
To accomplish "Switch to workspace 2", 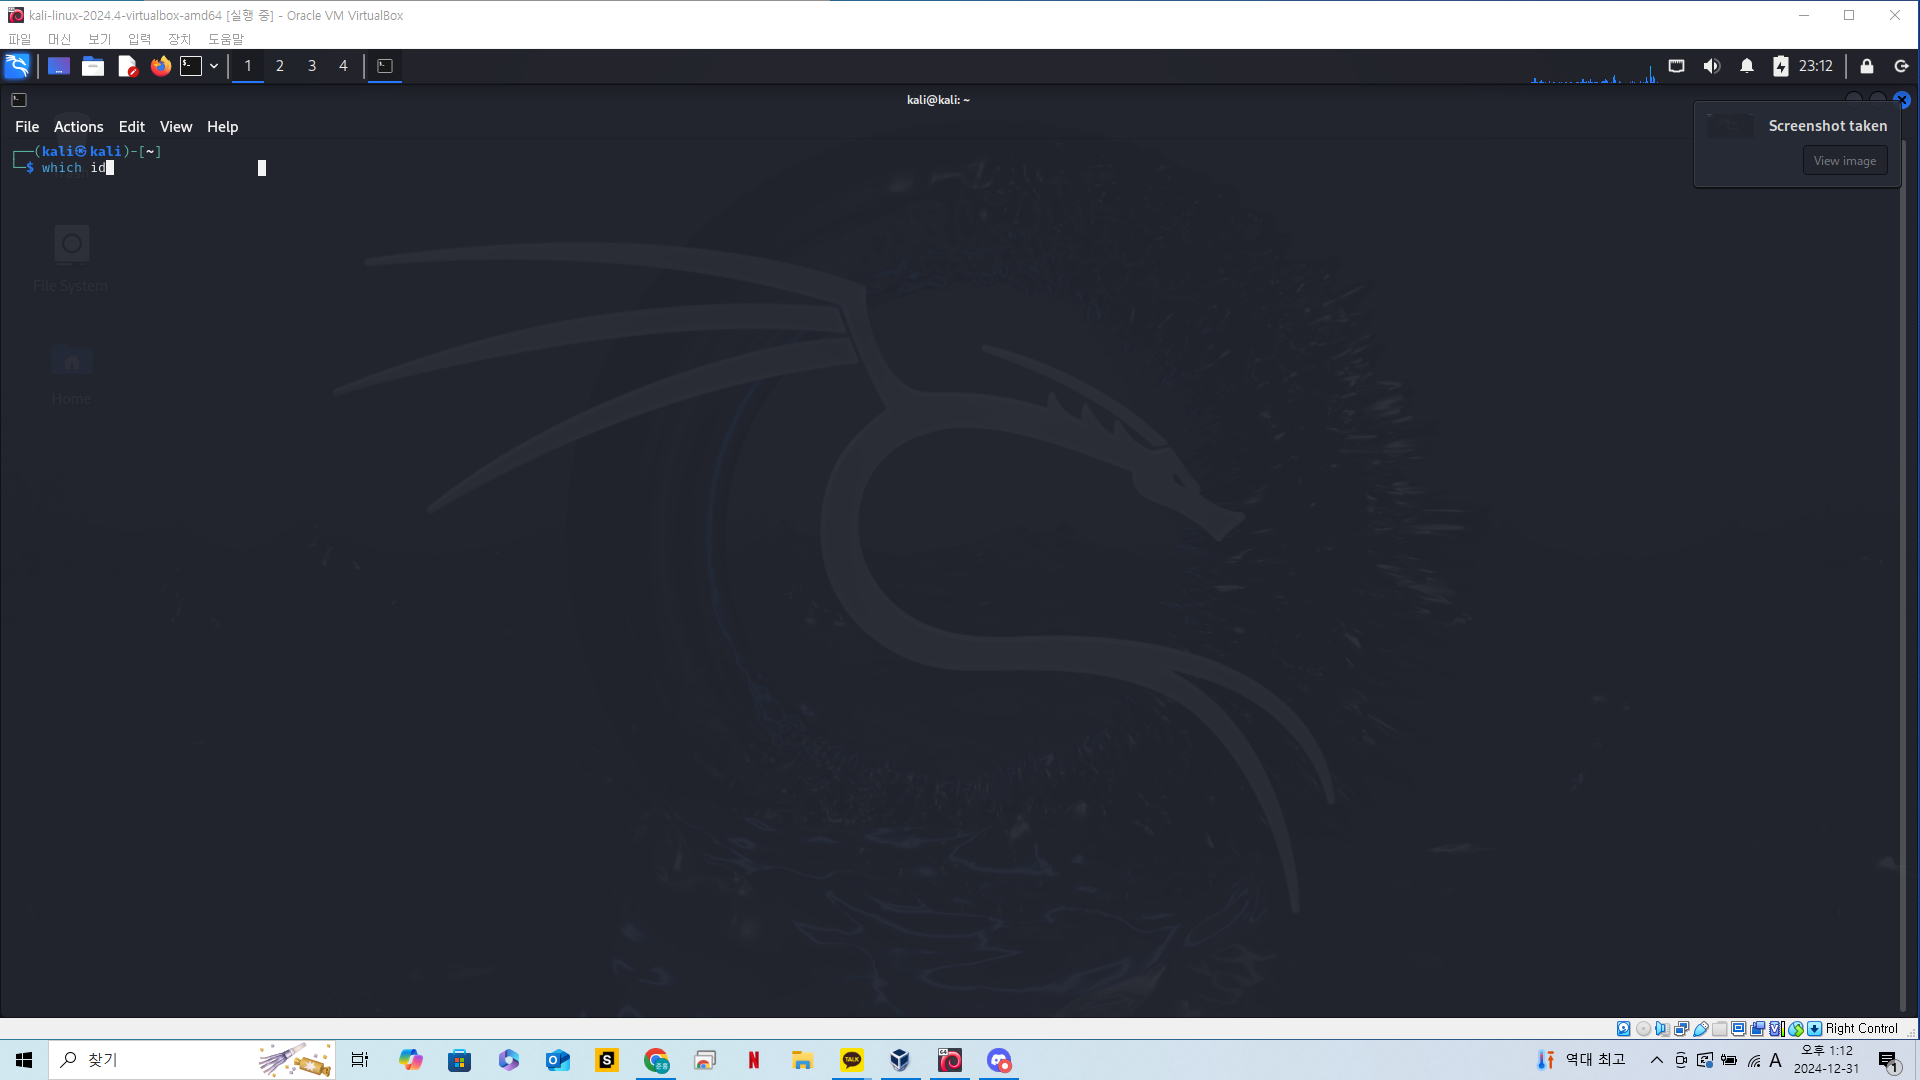I will [x=280, y=66].
